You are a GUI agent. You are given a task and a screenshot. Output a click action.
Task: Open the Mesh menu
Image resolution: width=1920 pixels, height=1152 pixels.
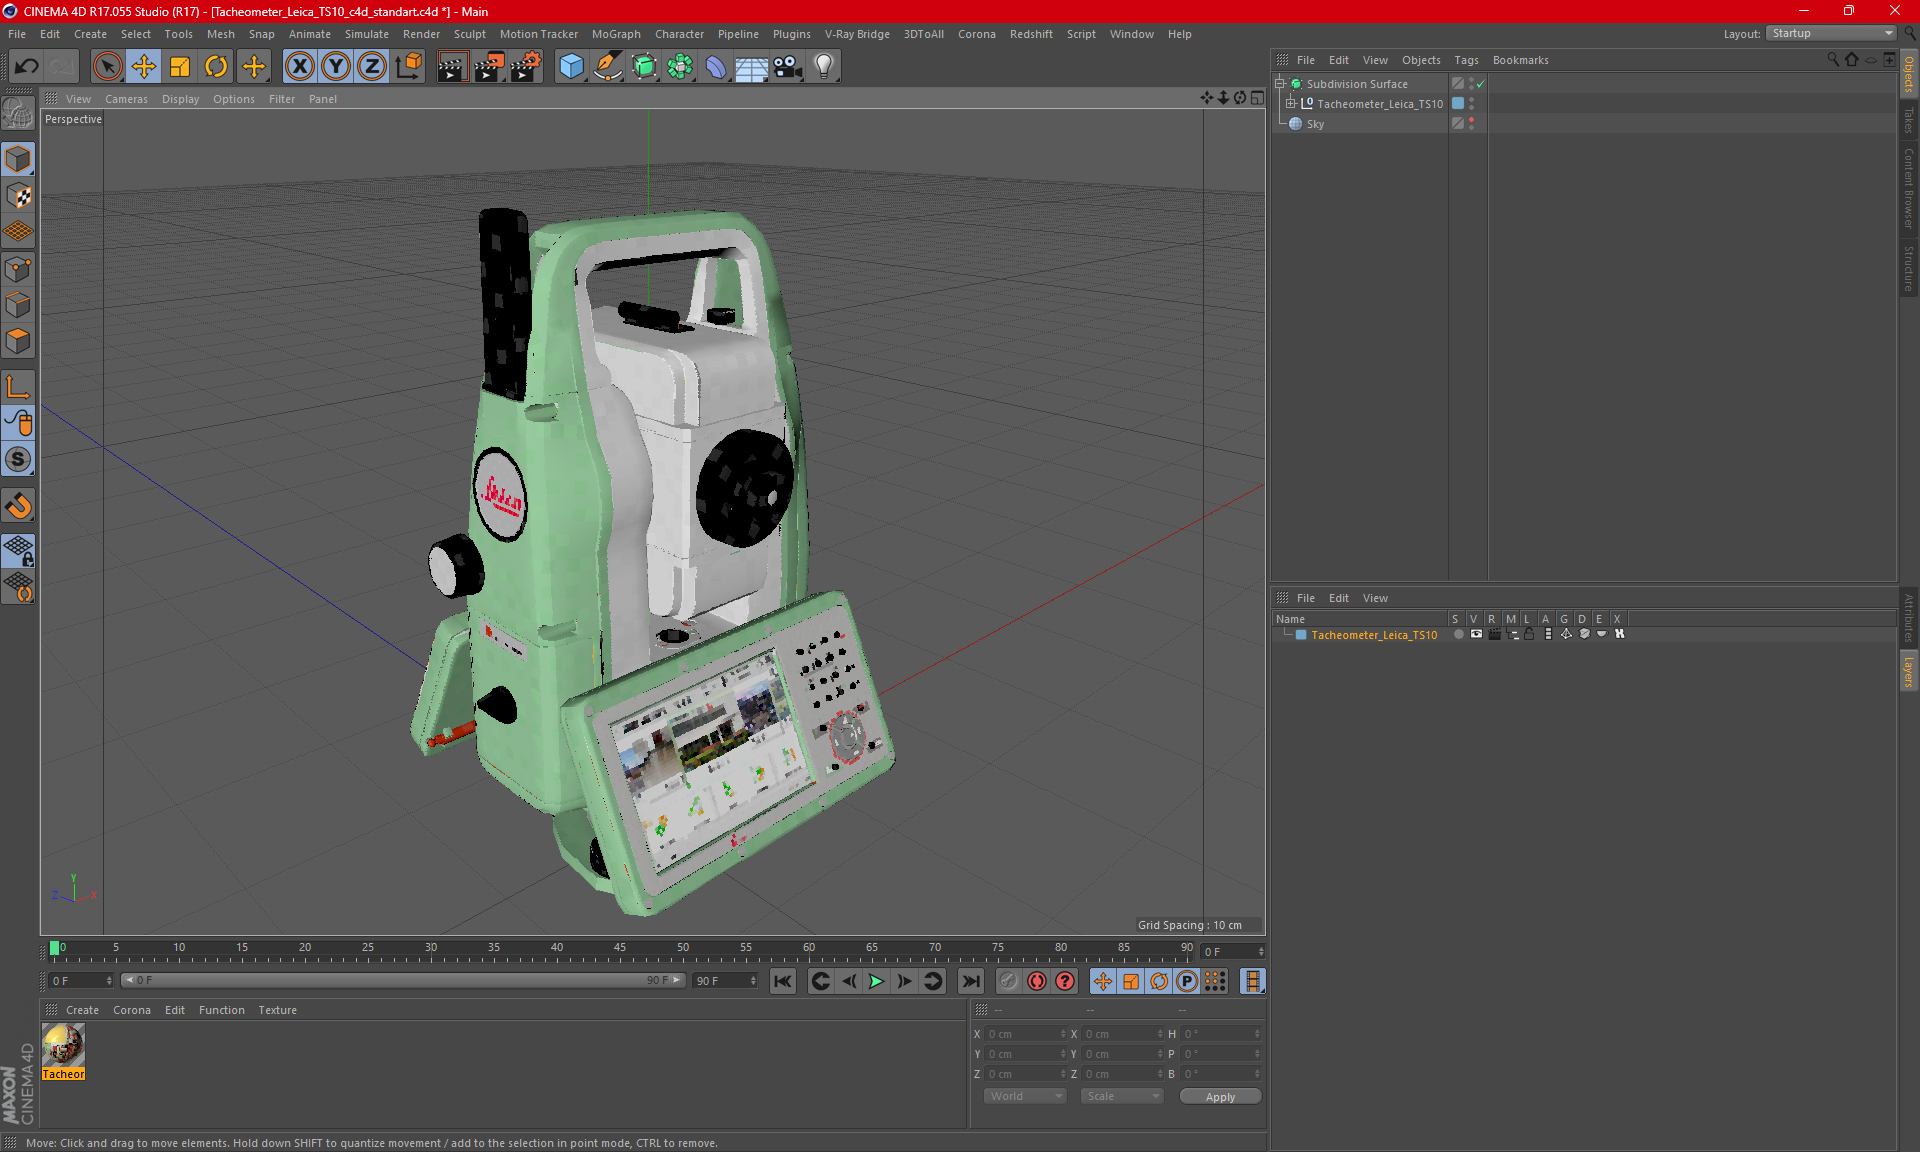click(220, 34)
